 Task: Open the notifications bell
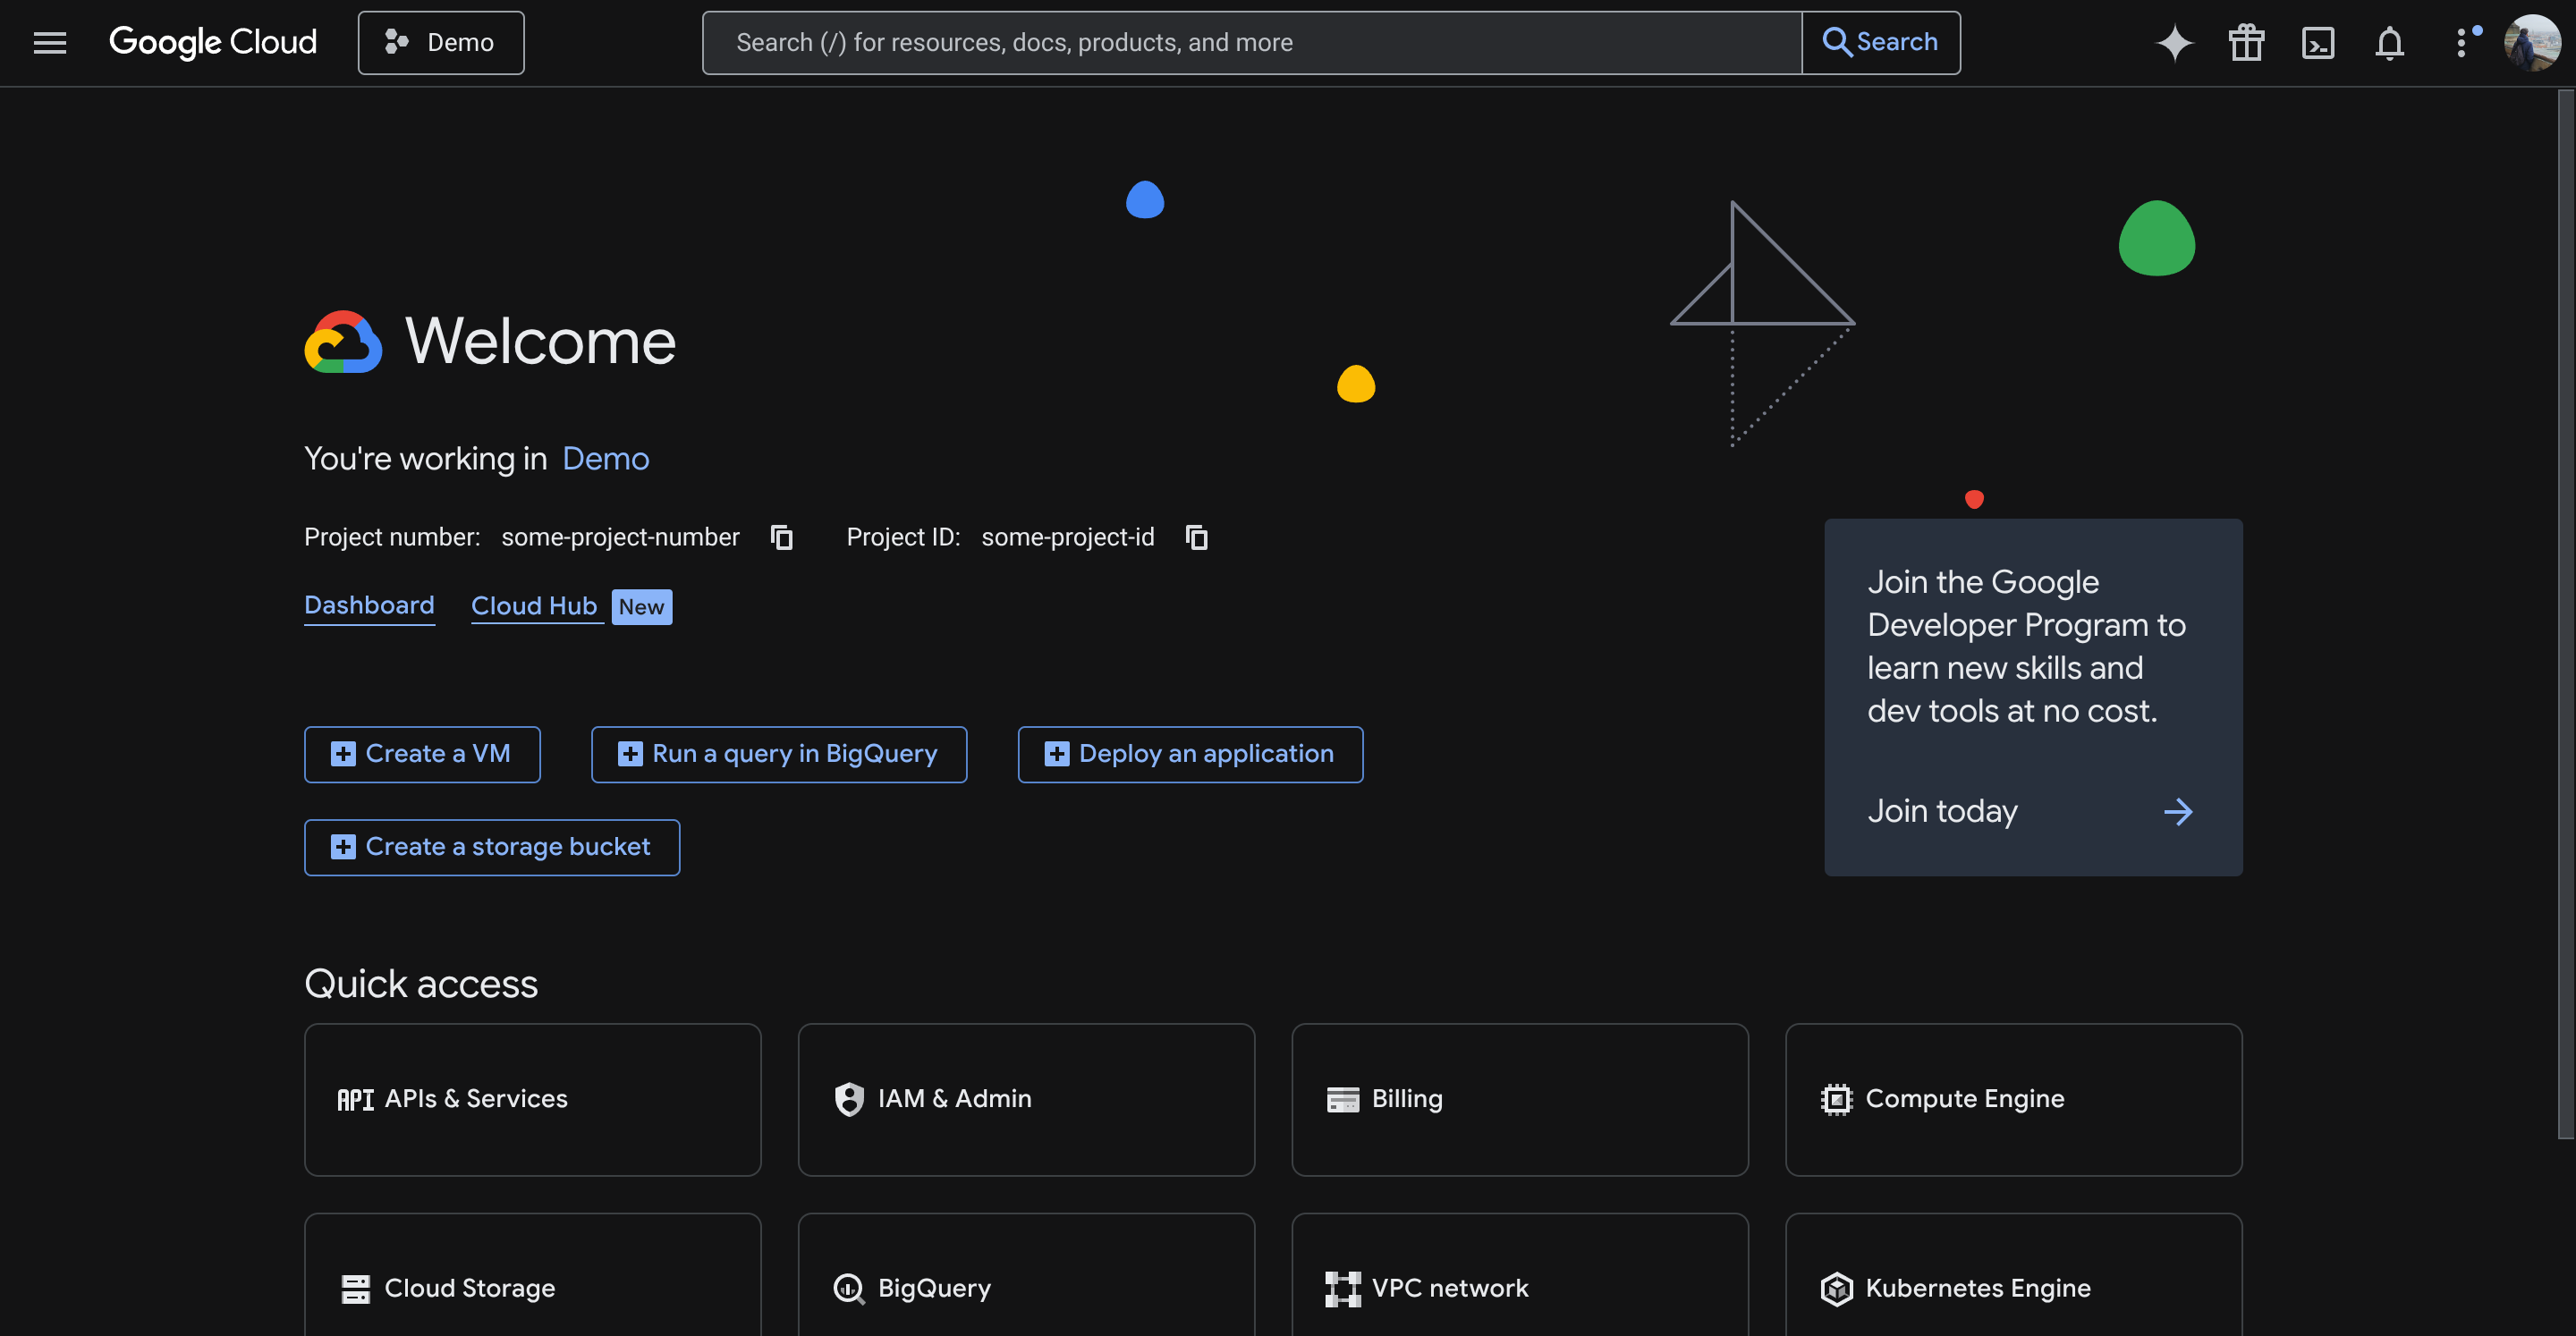pyautogui.click(x=2389, y=42)
